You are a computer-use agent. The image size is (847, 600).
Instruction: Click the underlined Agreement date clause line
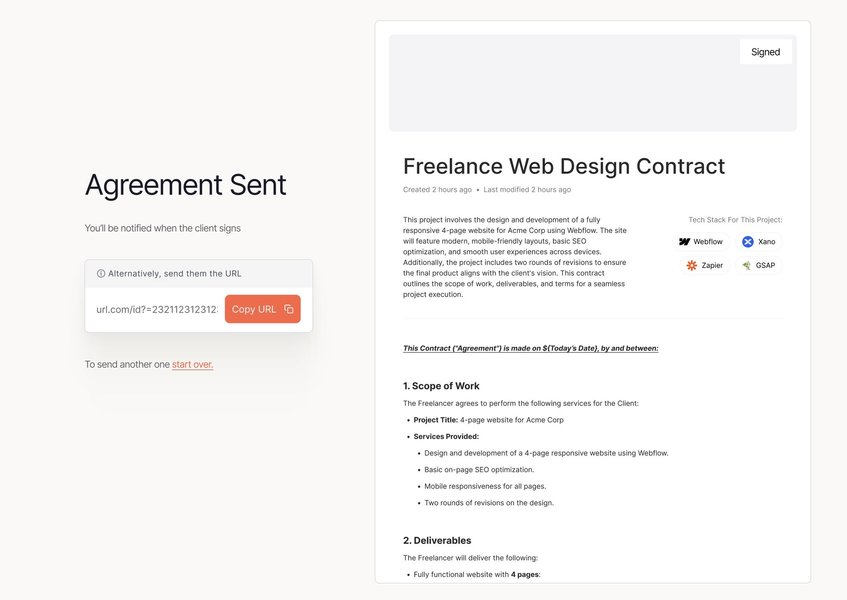[530, 348]
